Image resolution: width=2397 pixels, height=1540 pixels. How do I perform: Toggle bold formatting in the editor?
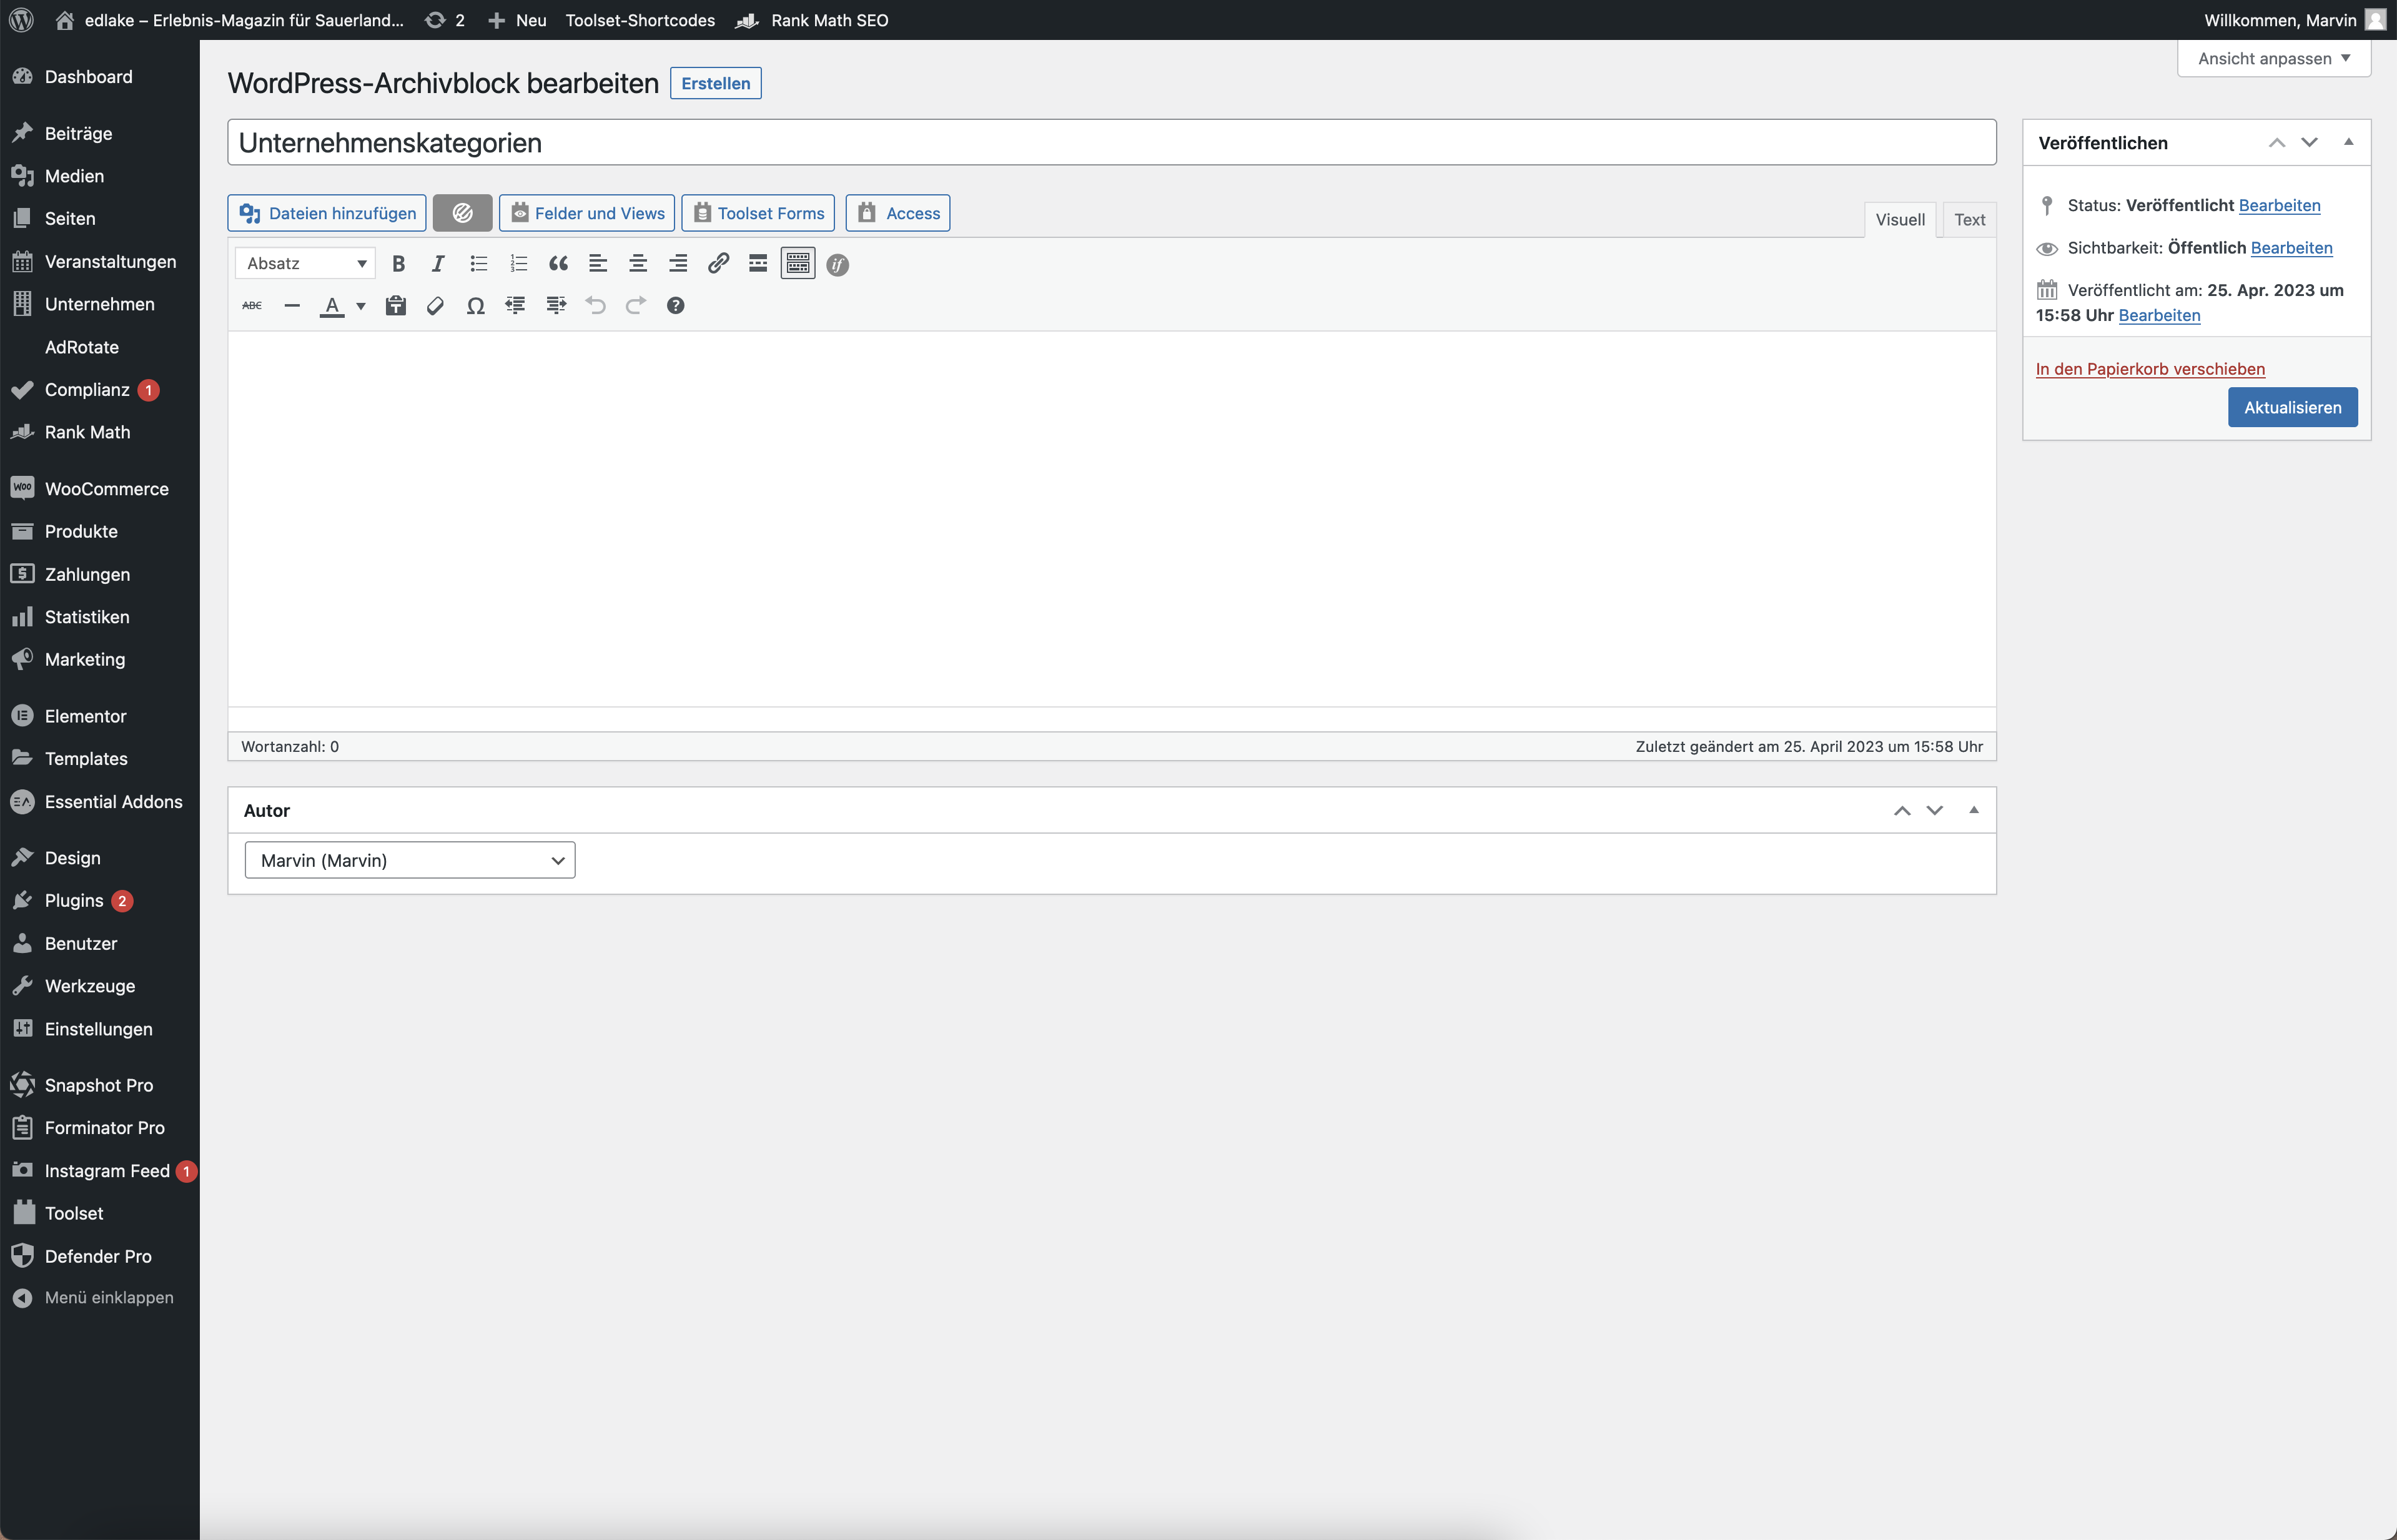point(398,264)
